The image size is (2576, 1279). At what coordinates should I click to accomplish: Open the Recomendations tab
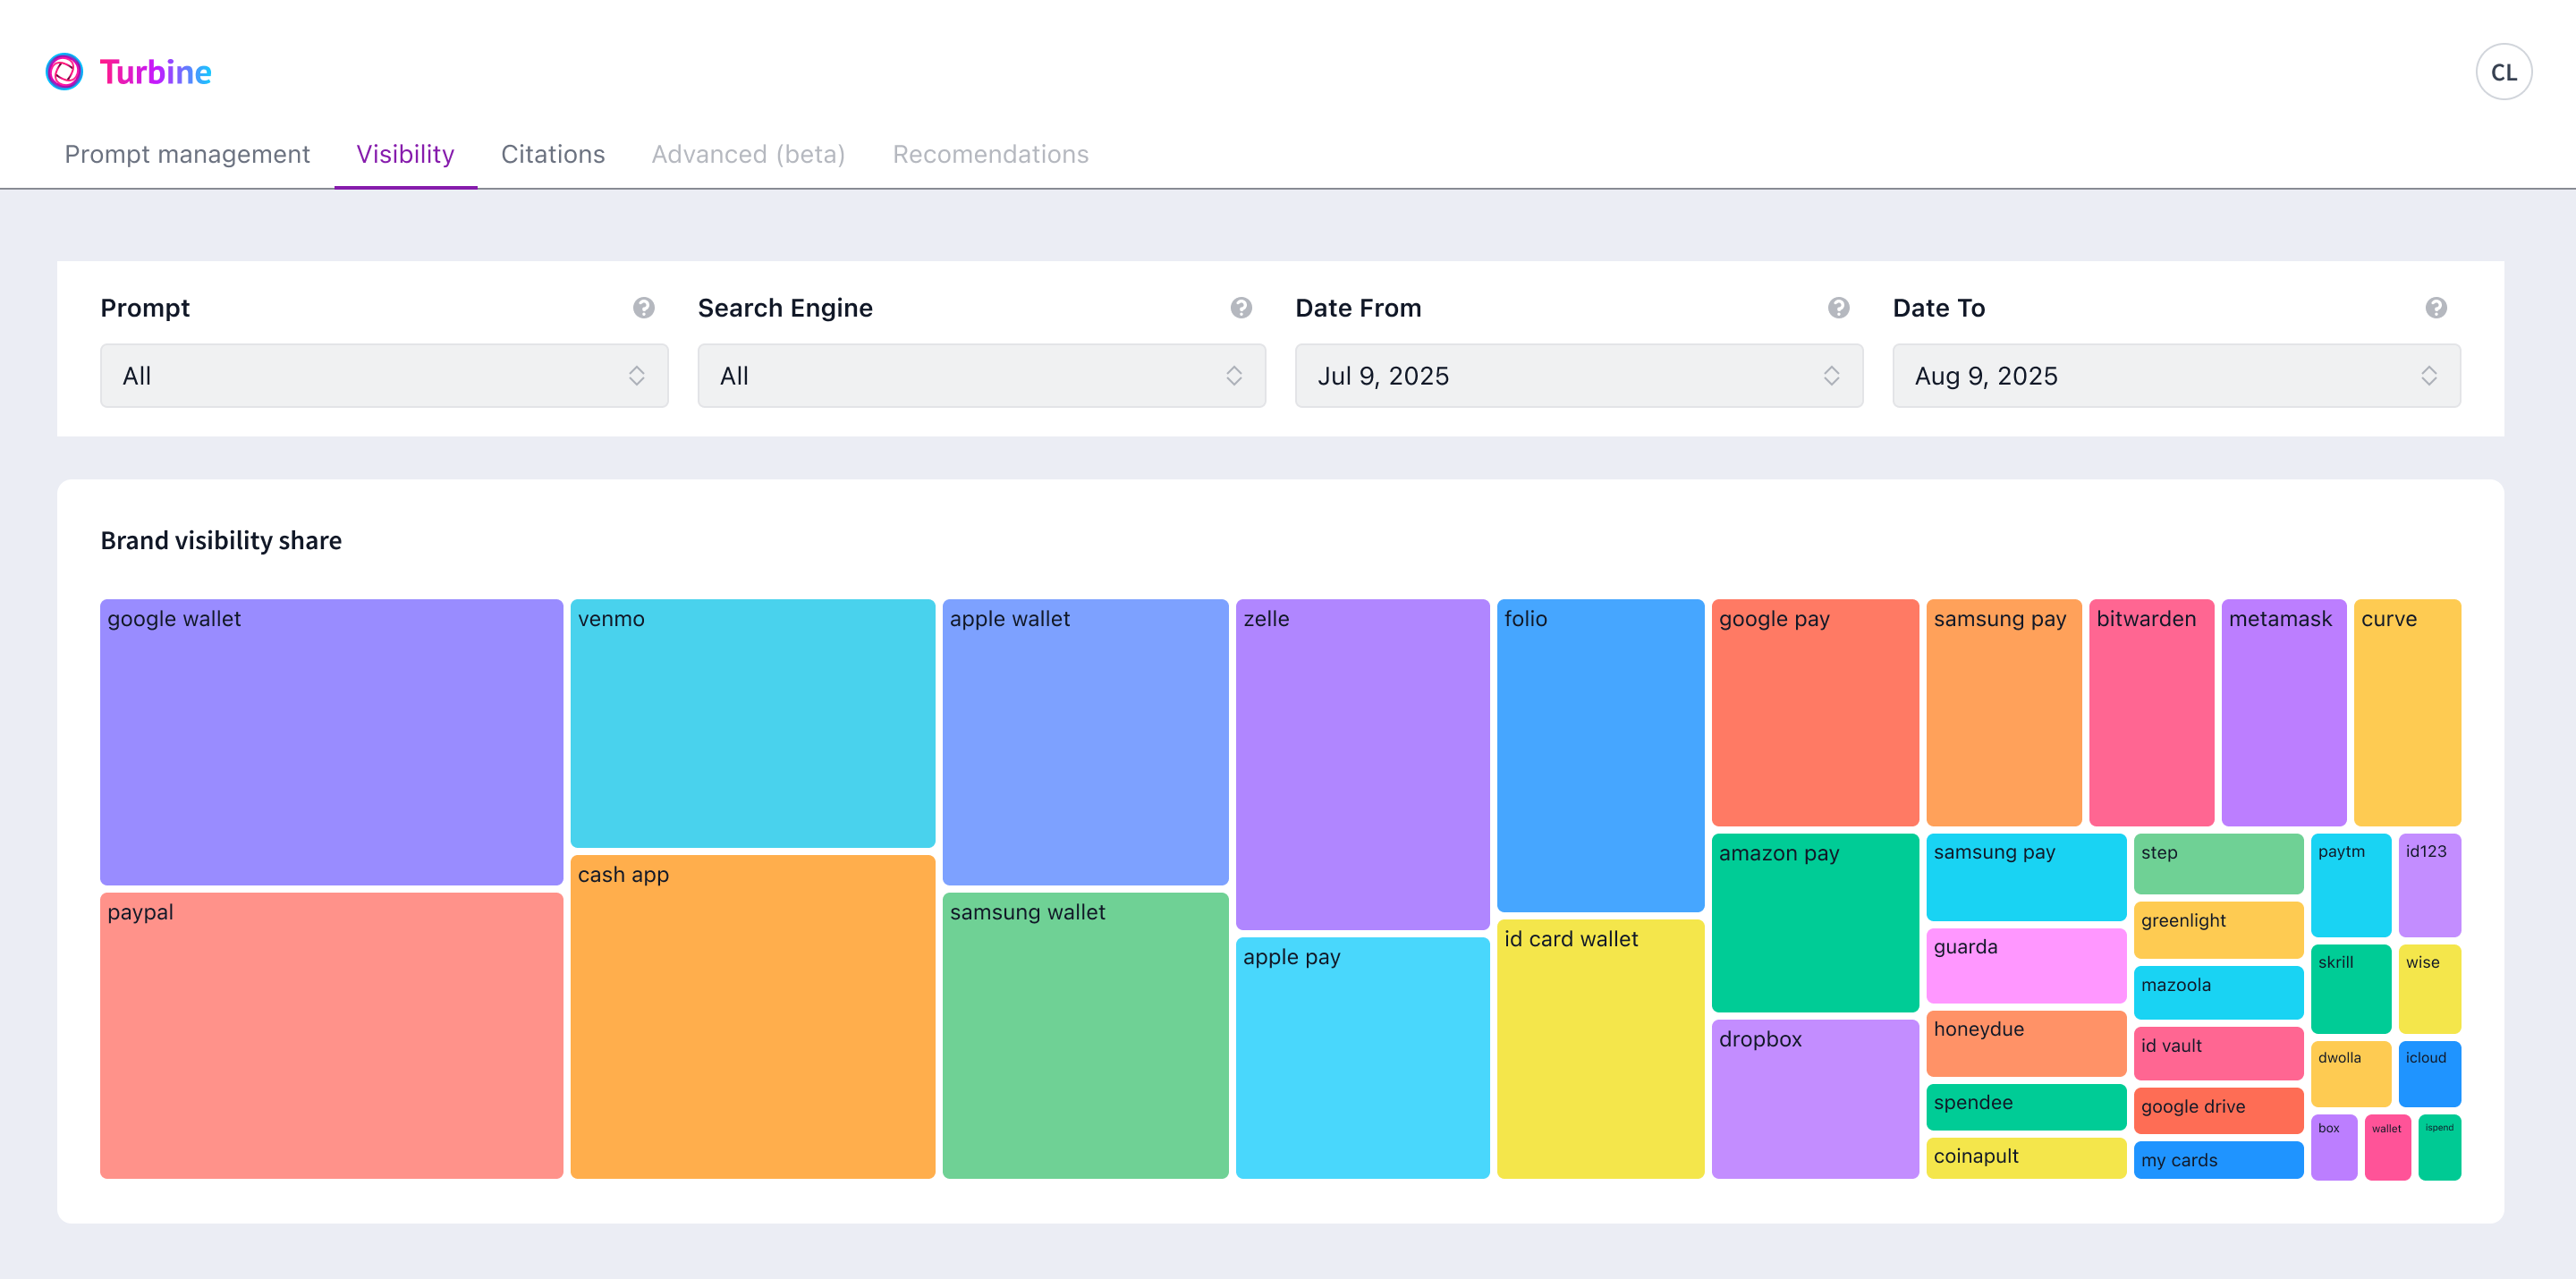click(990, 154)
